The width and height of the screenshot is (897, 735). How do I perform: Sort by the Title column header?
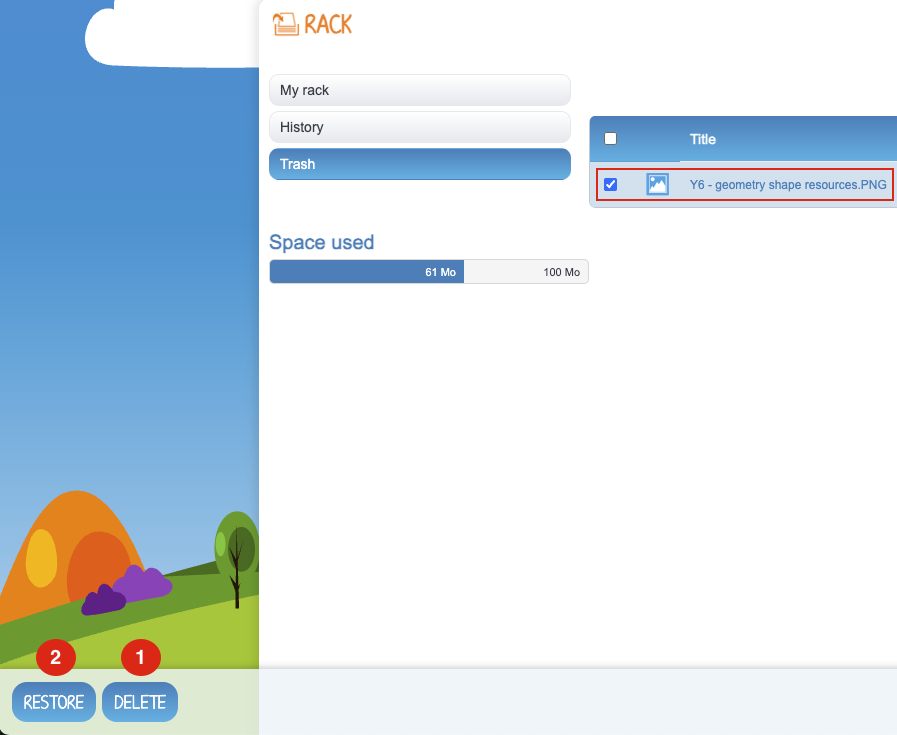(703, 139)
